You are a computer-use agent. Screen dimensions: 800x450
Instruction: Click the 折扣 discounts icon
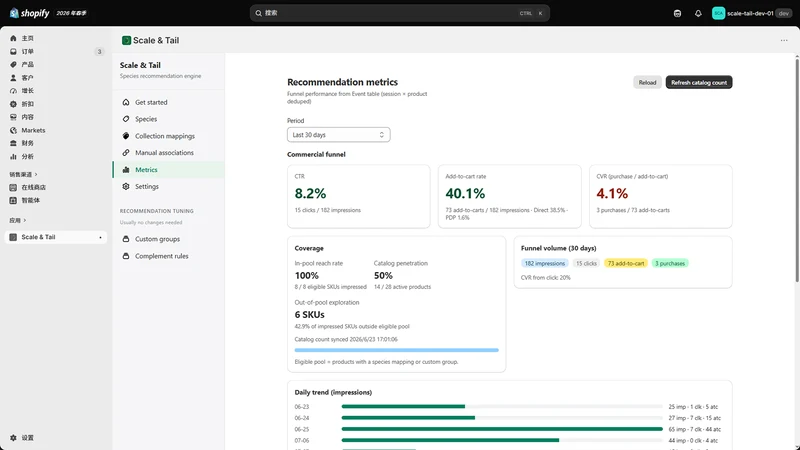point(13,104)
